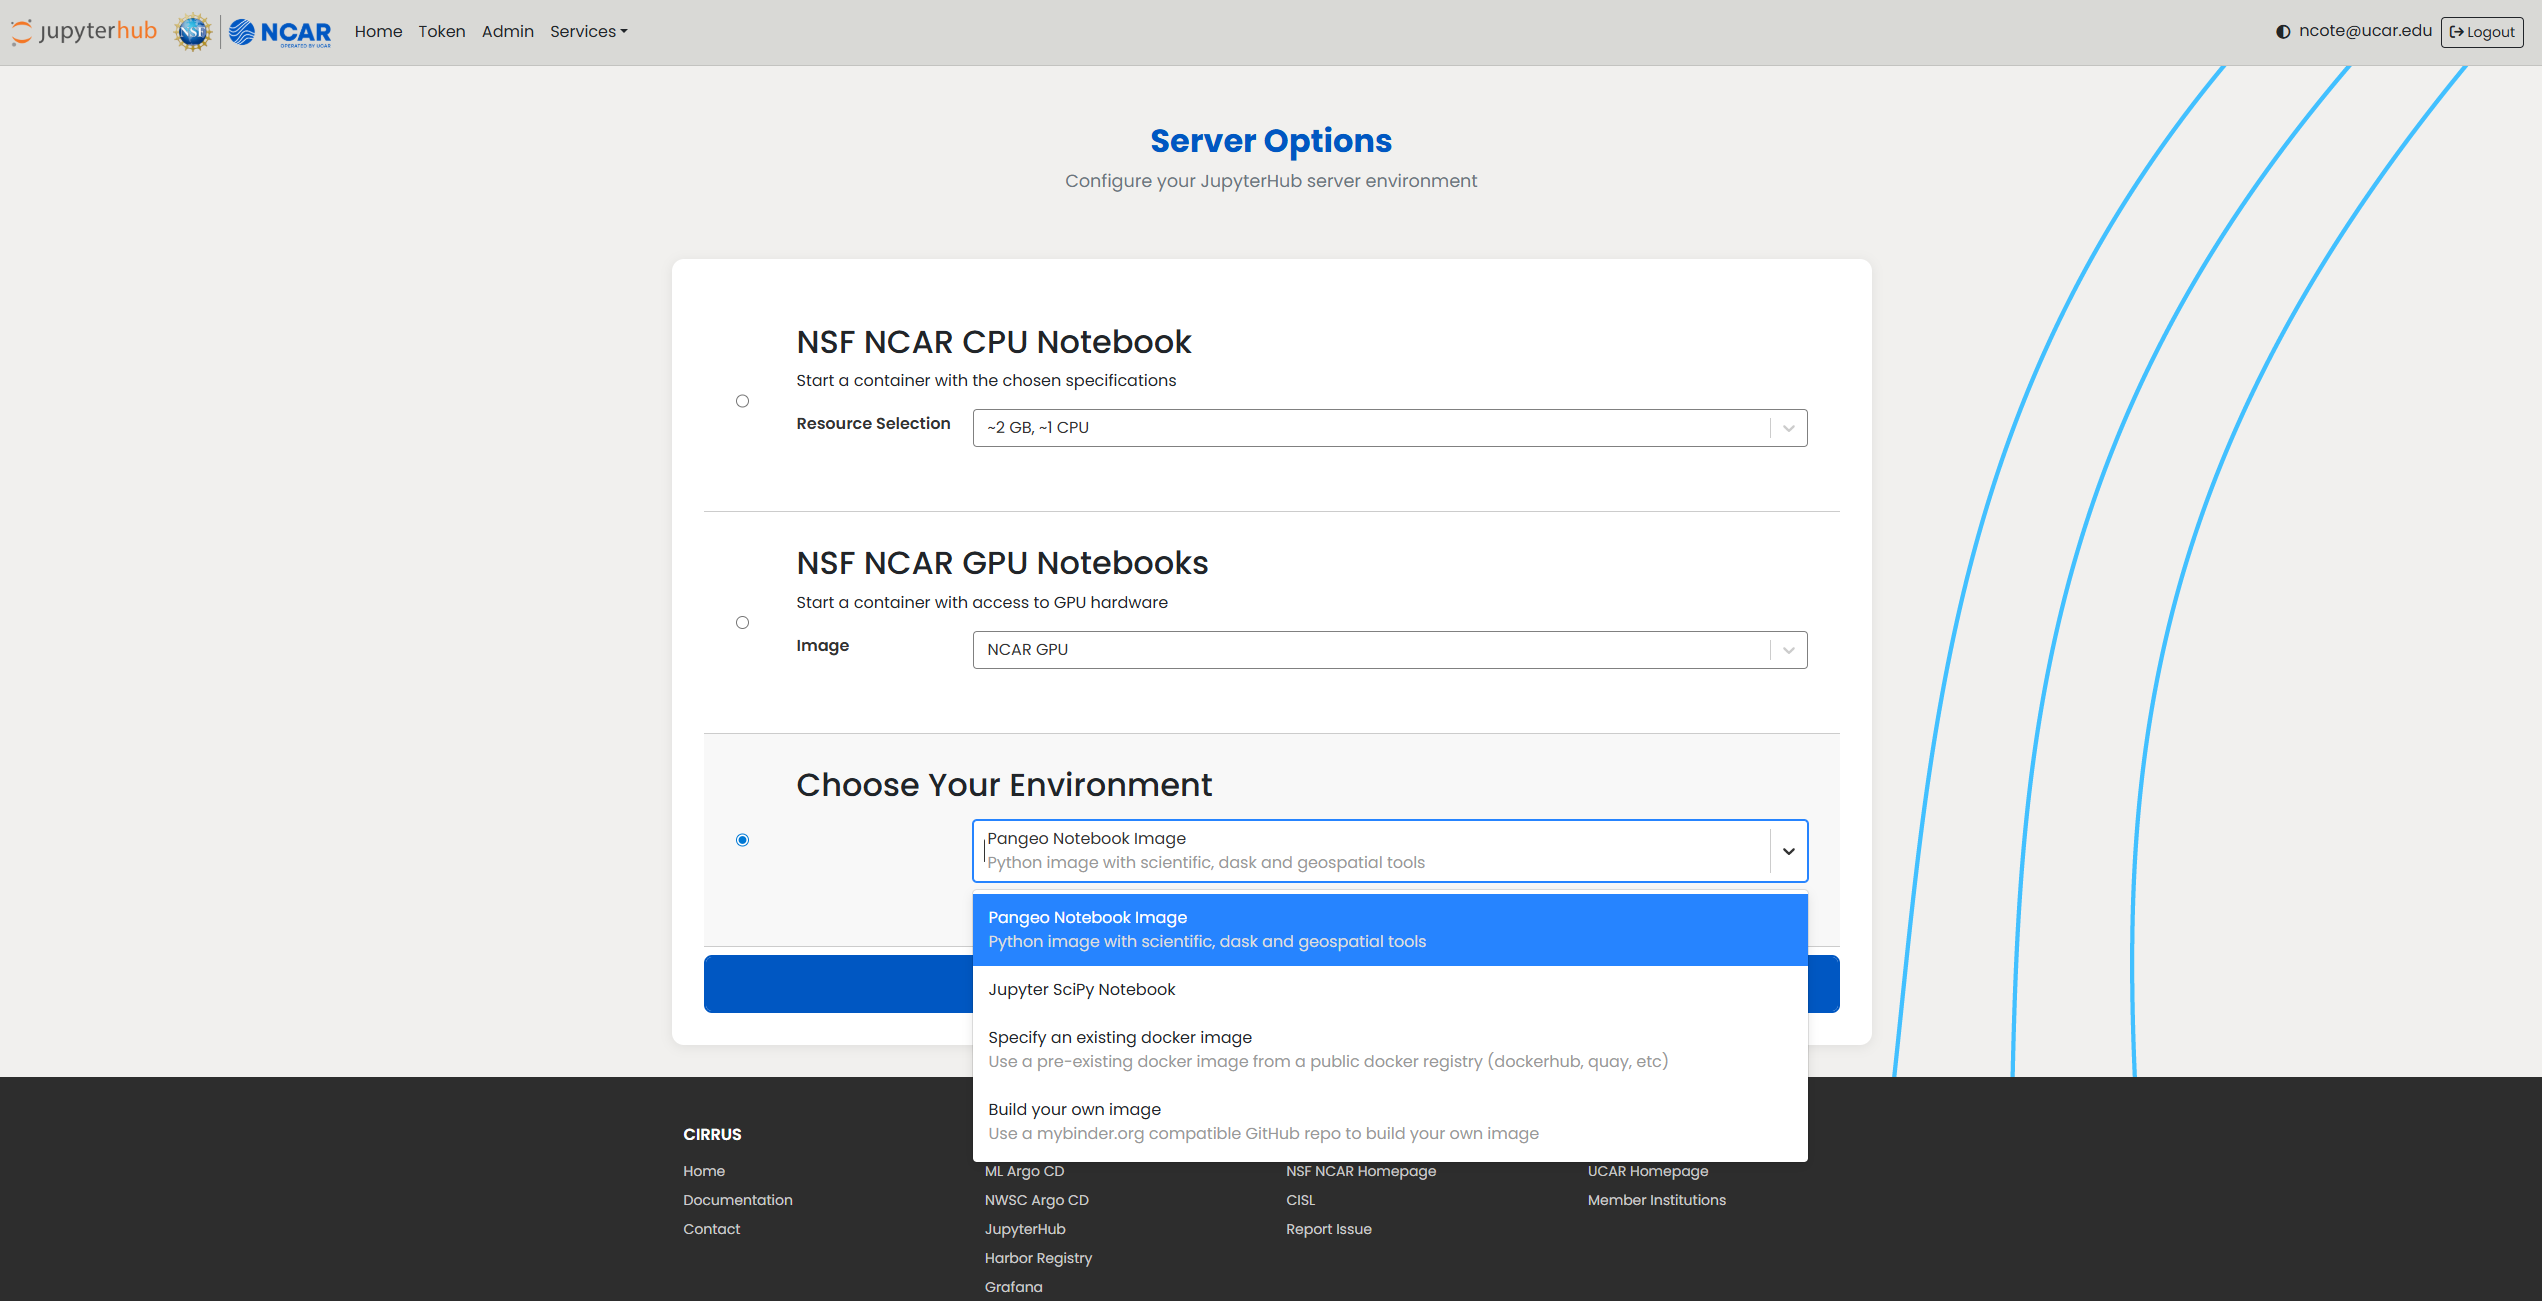Toggle the theme icon next to ncote@ucar.edu
Screen dimensions: 2542x1301
click(x=2282, y=31)
